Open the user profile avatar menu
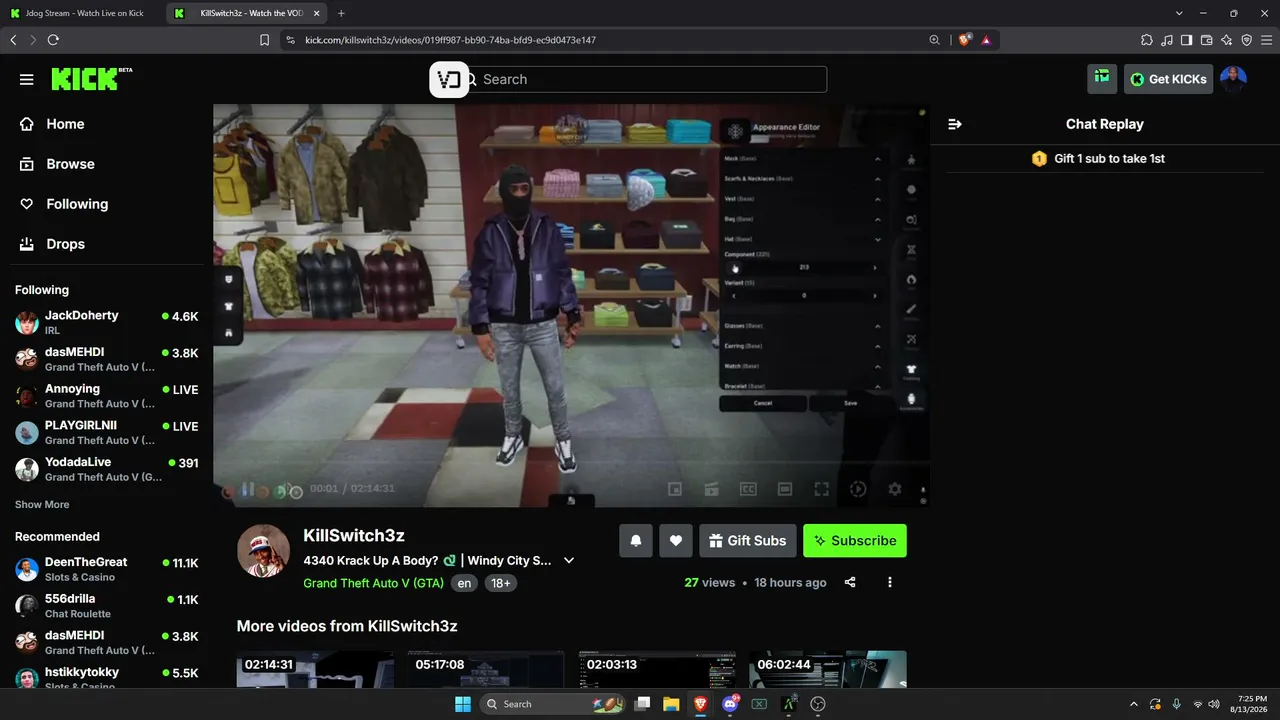The height and width of the screenshot is (720, 1280). pyautogui.click(x=1233, y=79)
